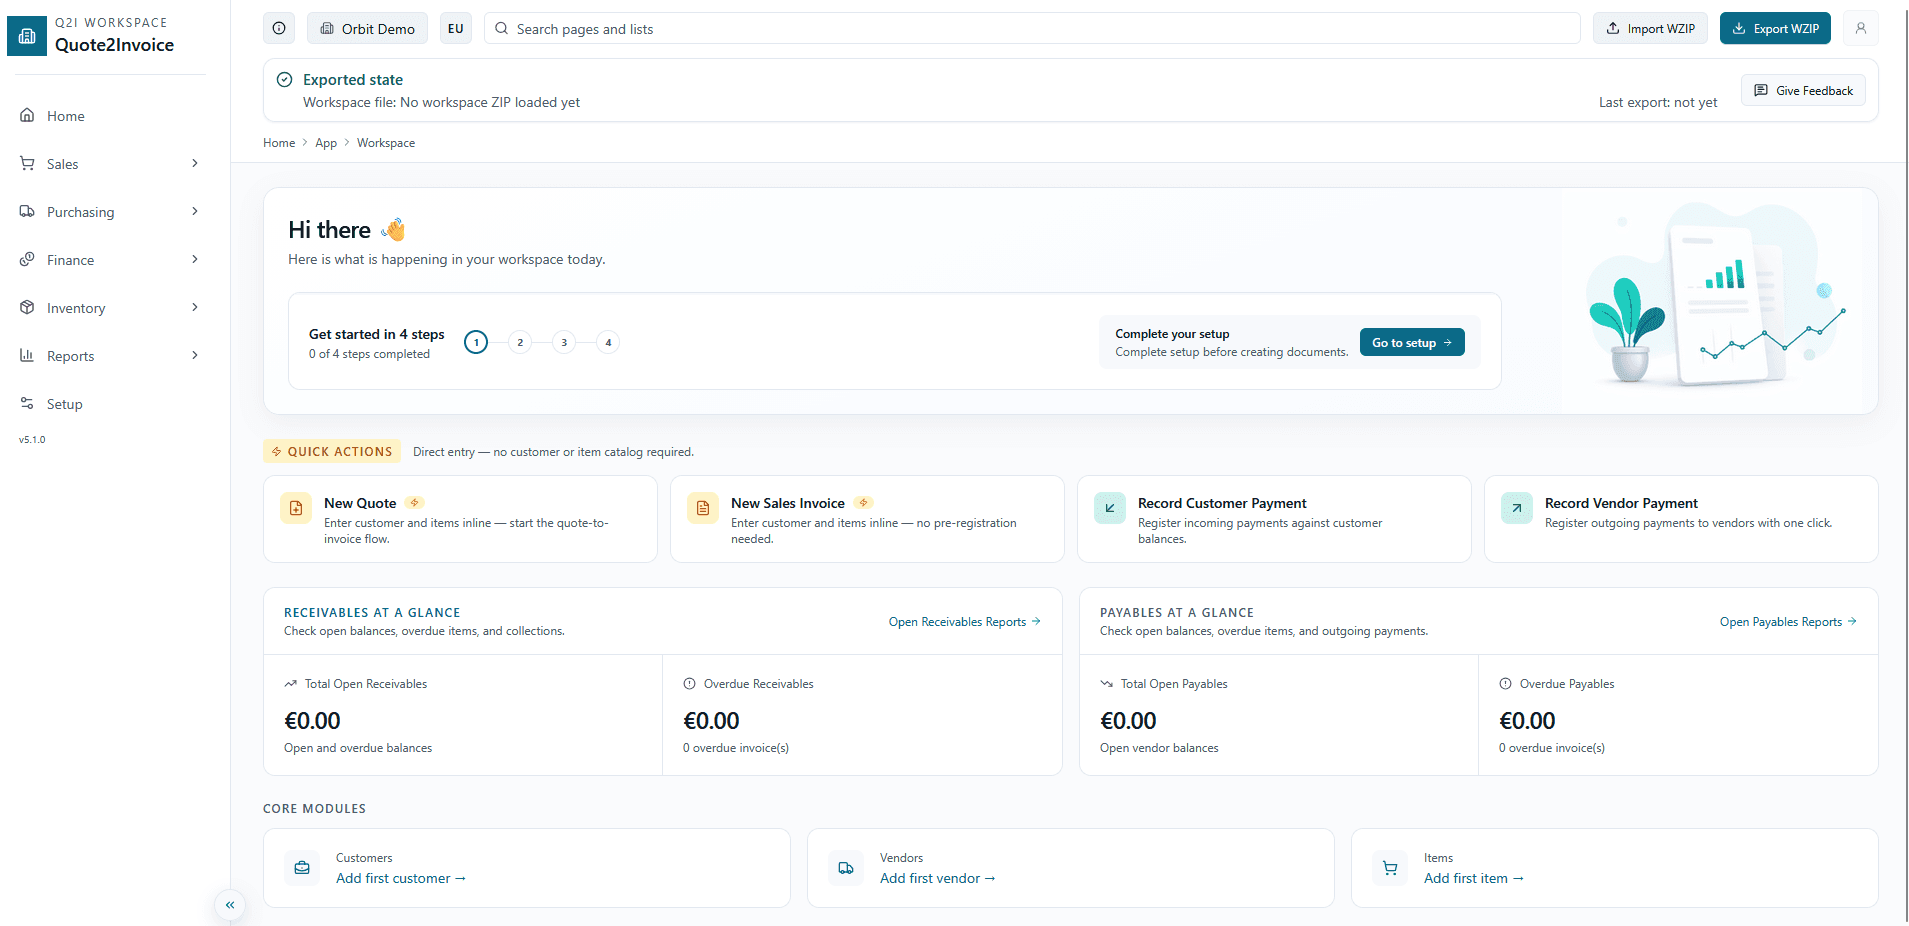Image resolution: width=1909 pixels, height=926 pixels.
Task: Click the Customers module icon
Action: pyautogui.click(x=301, y=868)
